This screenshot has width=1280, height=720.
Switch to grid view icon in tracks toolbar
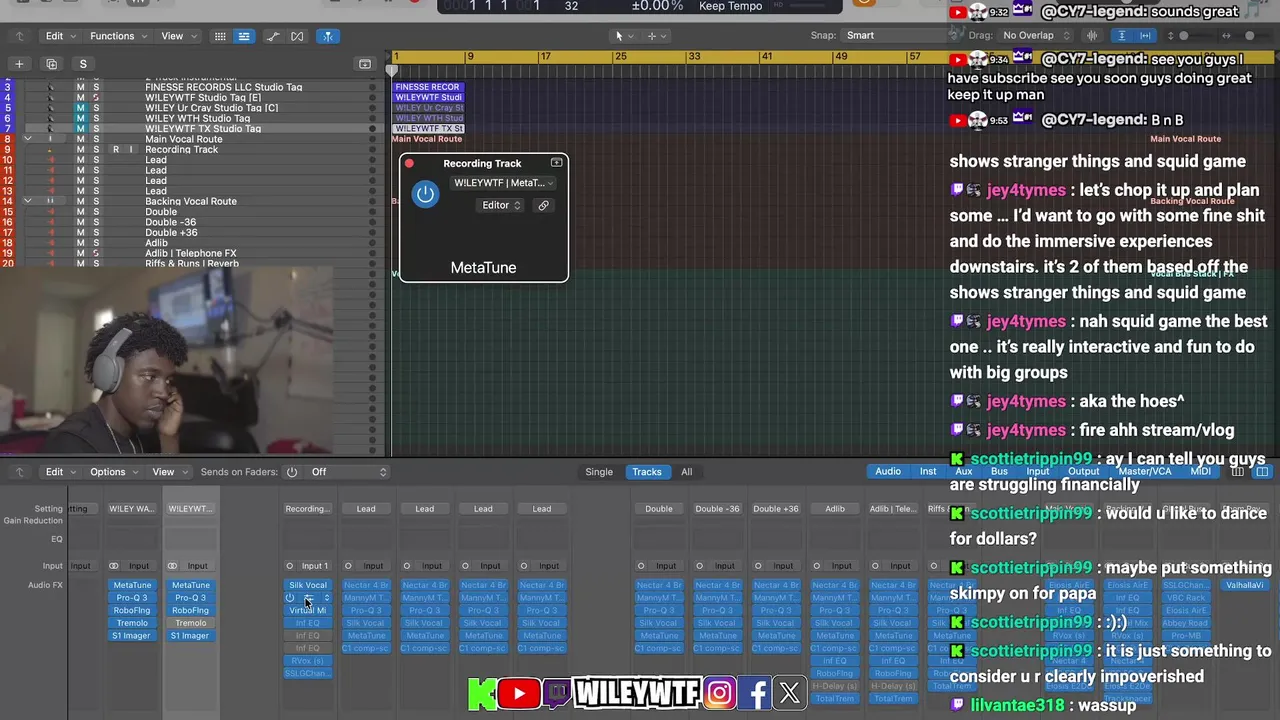tap(220, 36)
